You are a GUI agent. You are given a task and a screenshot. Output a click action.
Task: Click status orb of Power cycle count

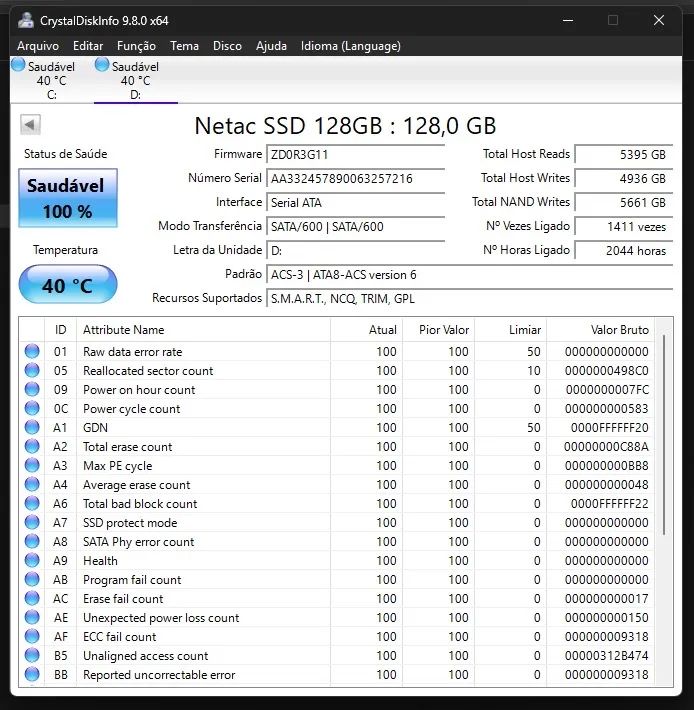(32, 408)
